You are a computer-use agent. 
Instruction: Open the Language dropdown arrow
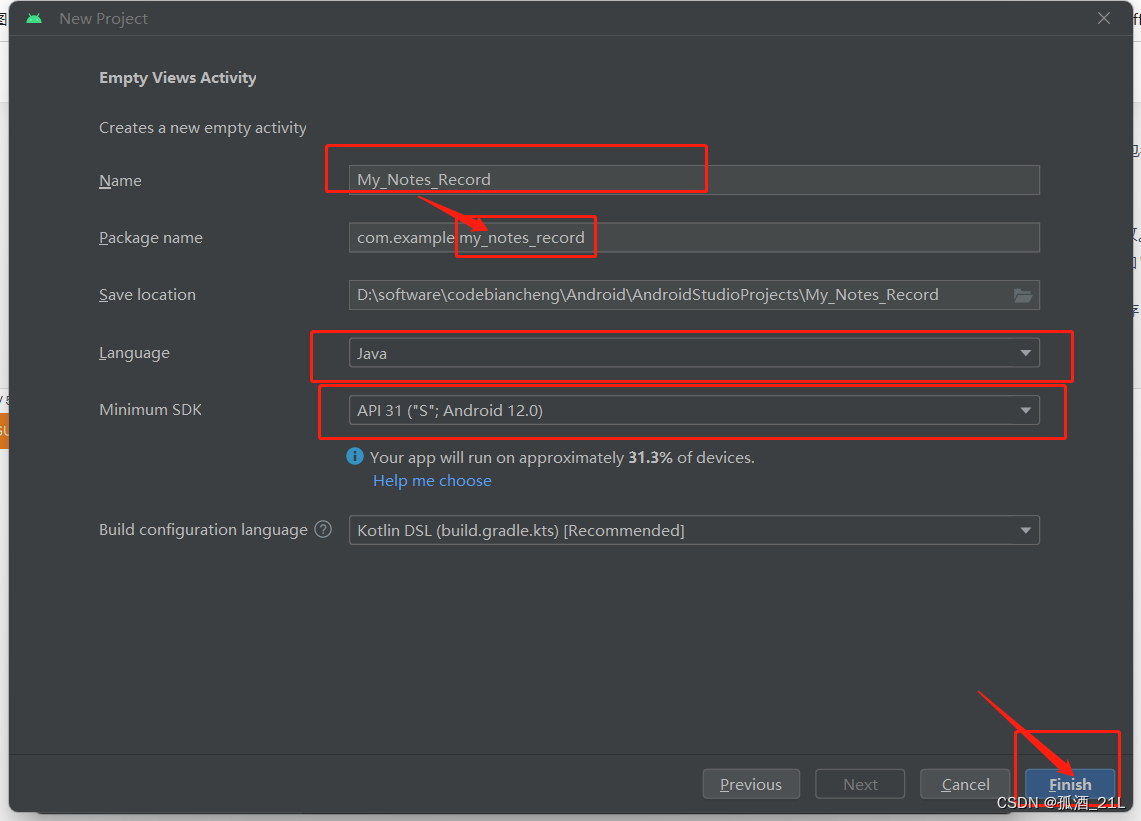pos(1025,353)
